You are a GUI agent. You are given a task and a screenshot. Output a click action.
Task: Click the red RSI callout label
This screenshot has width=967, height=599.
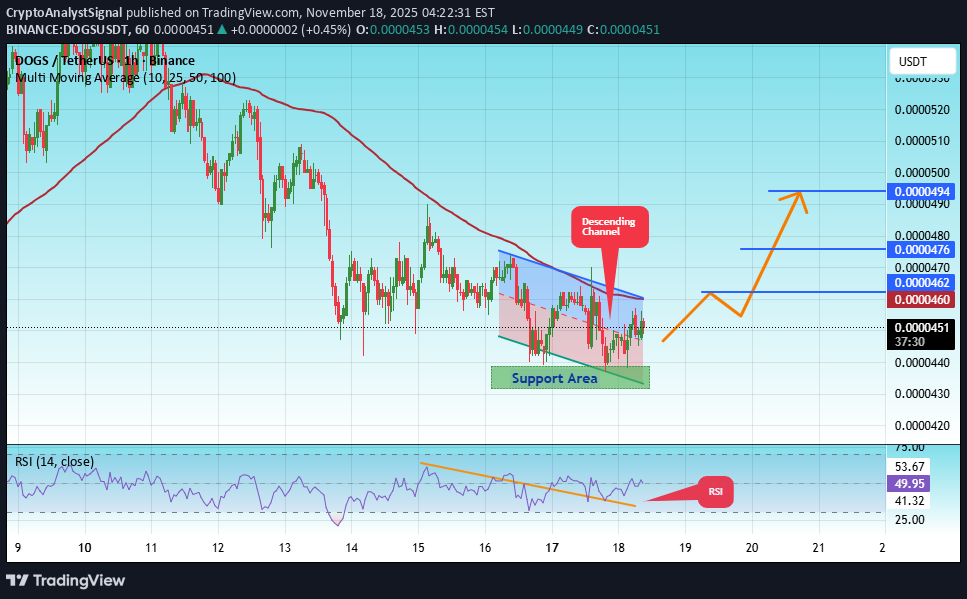[715, 491]
